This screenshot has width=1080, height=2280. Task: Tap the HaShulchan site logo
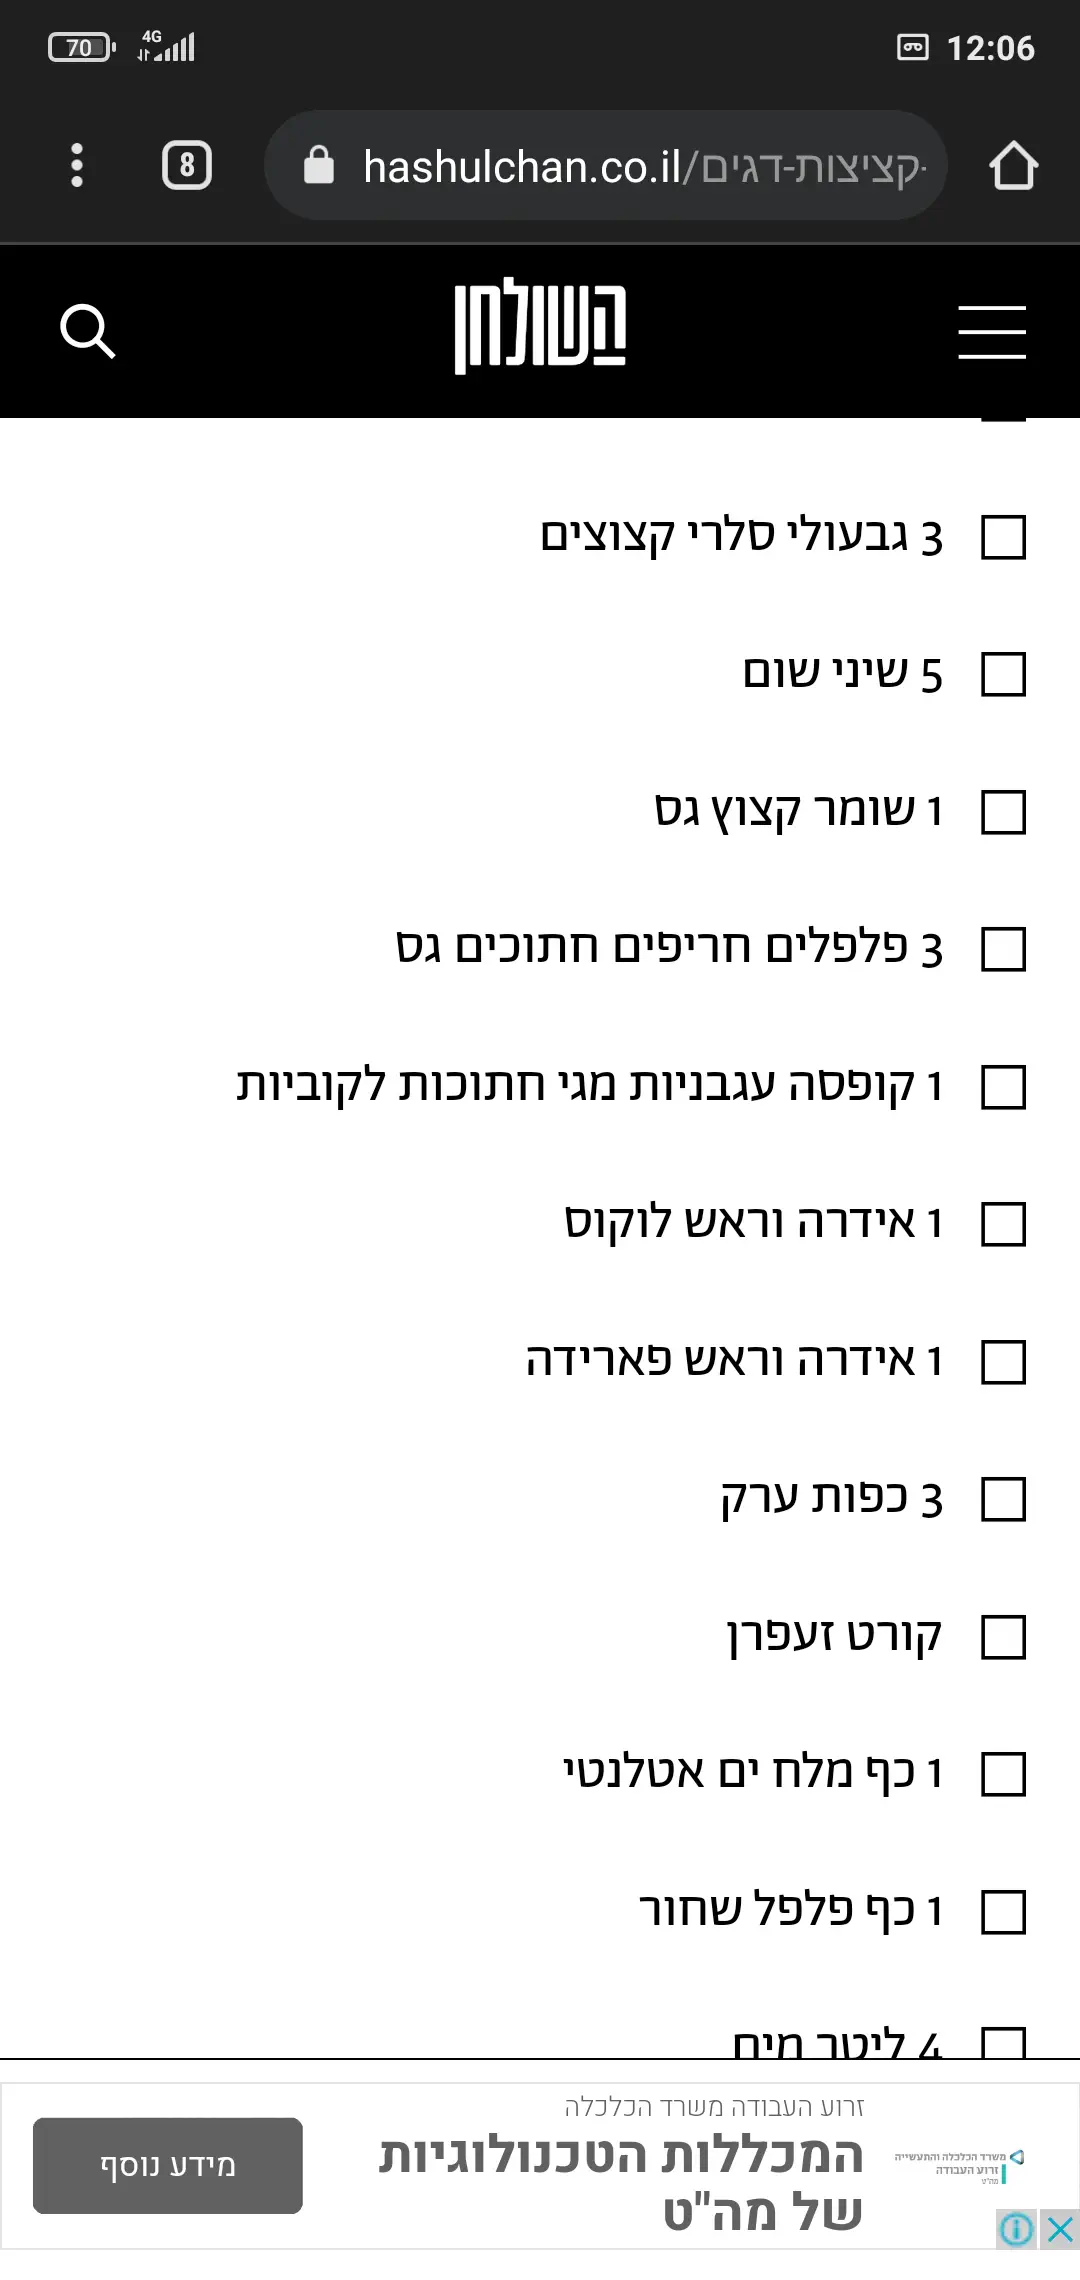tap(540, 326)
